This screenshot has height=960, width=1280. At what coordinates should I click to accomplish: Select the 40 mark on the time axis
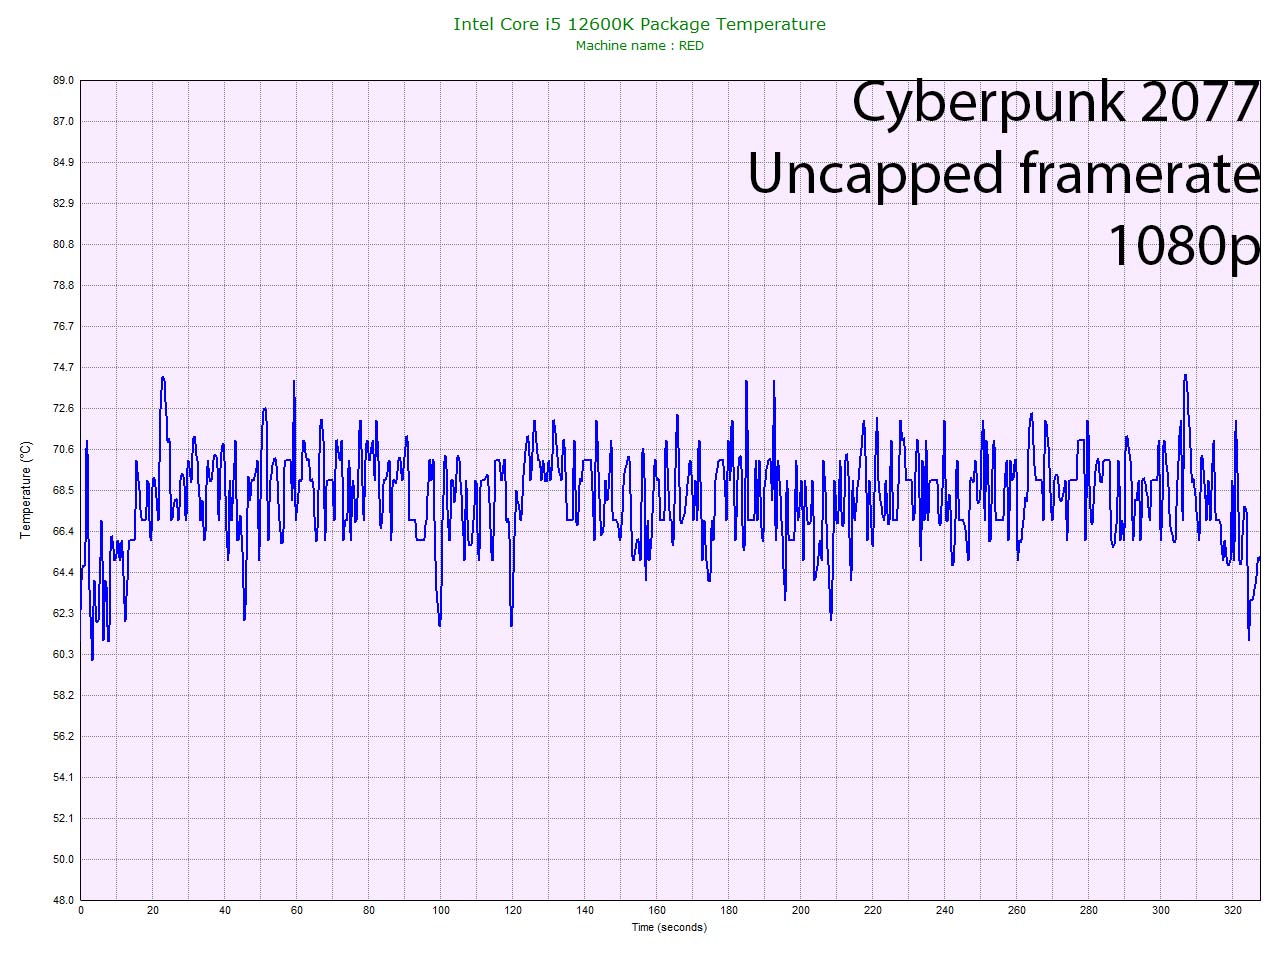click(225, 911)
